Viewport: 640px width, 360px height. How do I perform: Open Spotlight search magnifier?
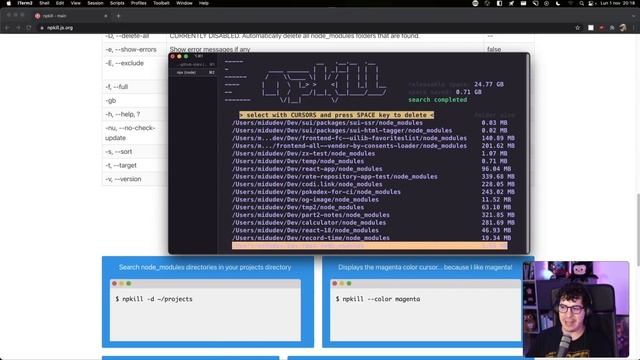(581, 3)
